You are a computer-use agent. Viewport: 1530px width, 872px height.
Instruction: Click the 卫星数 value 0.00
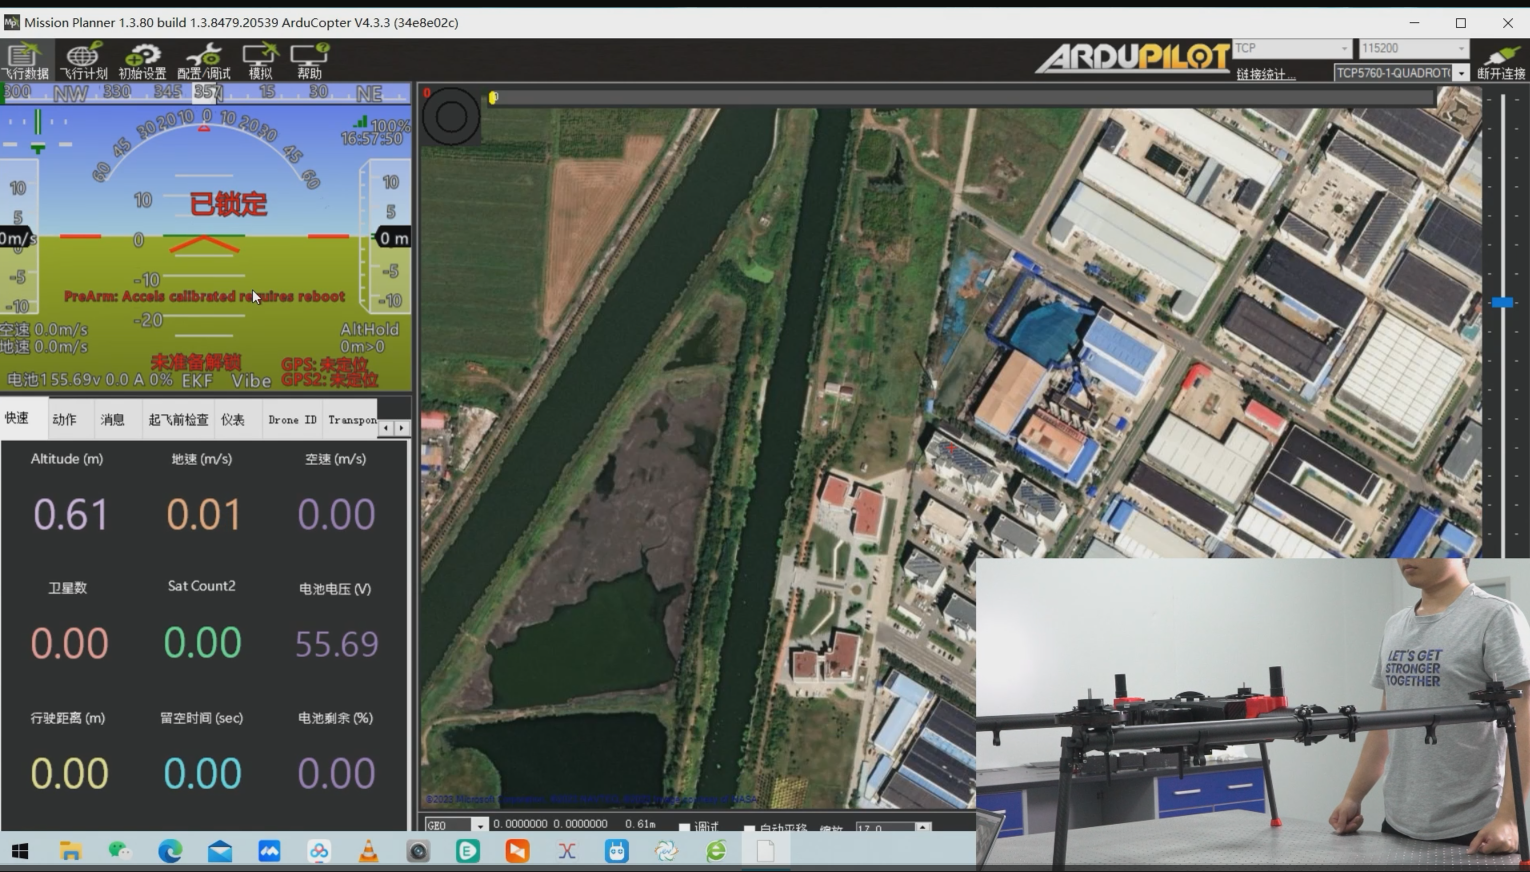click(69, 643)
